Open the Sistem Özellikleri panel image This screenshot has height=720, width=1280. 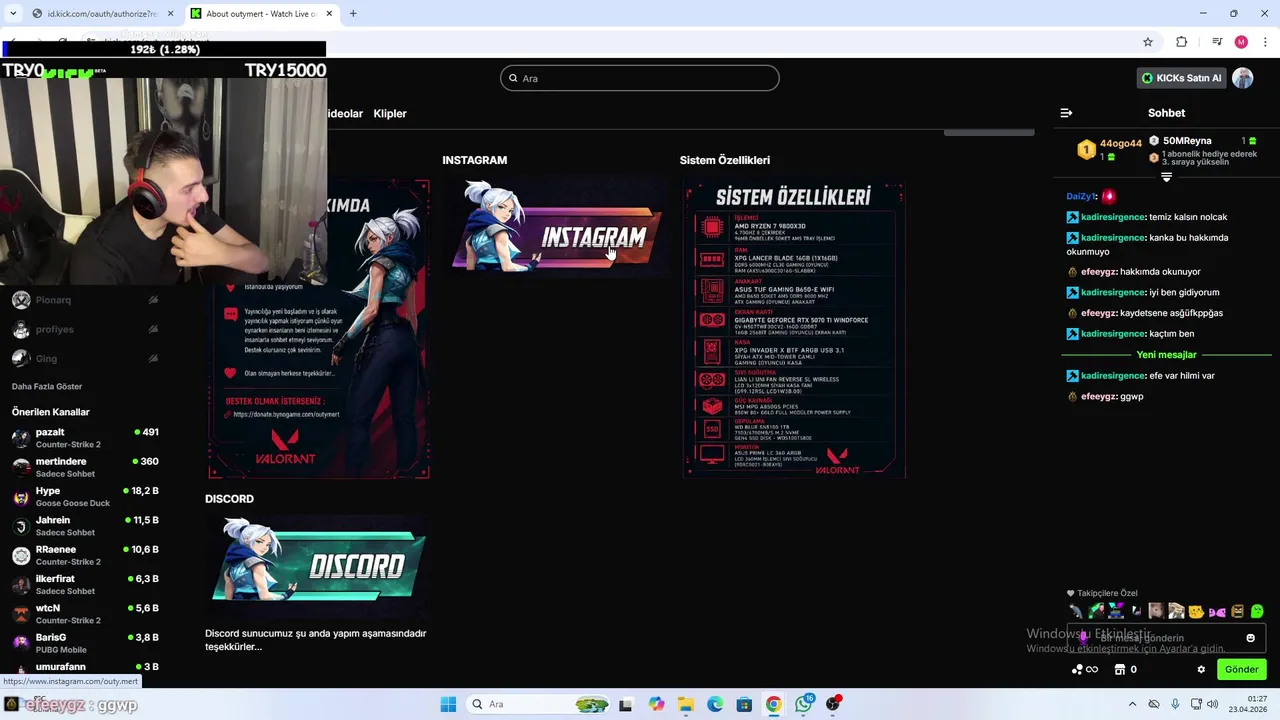[795, 330]
